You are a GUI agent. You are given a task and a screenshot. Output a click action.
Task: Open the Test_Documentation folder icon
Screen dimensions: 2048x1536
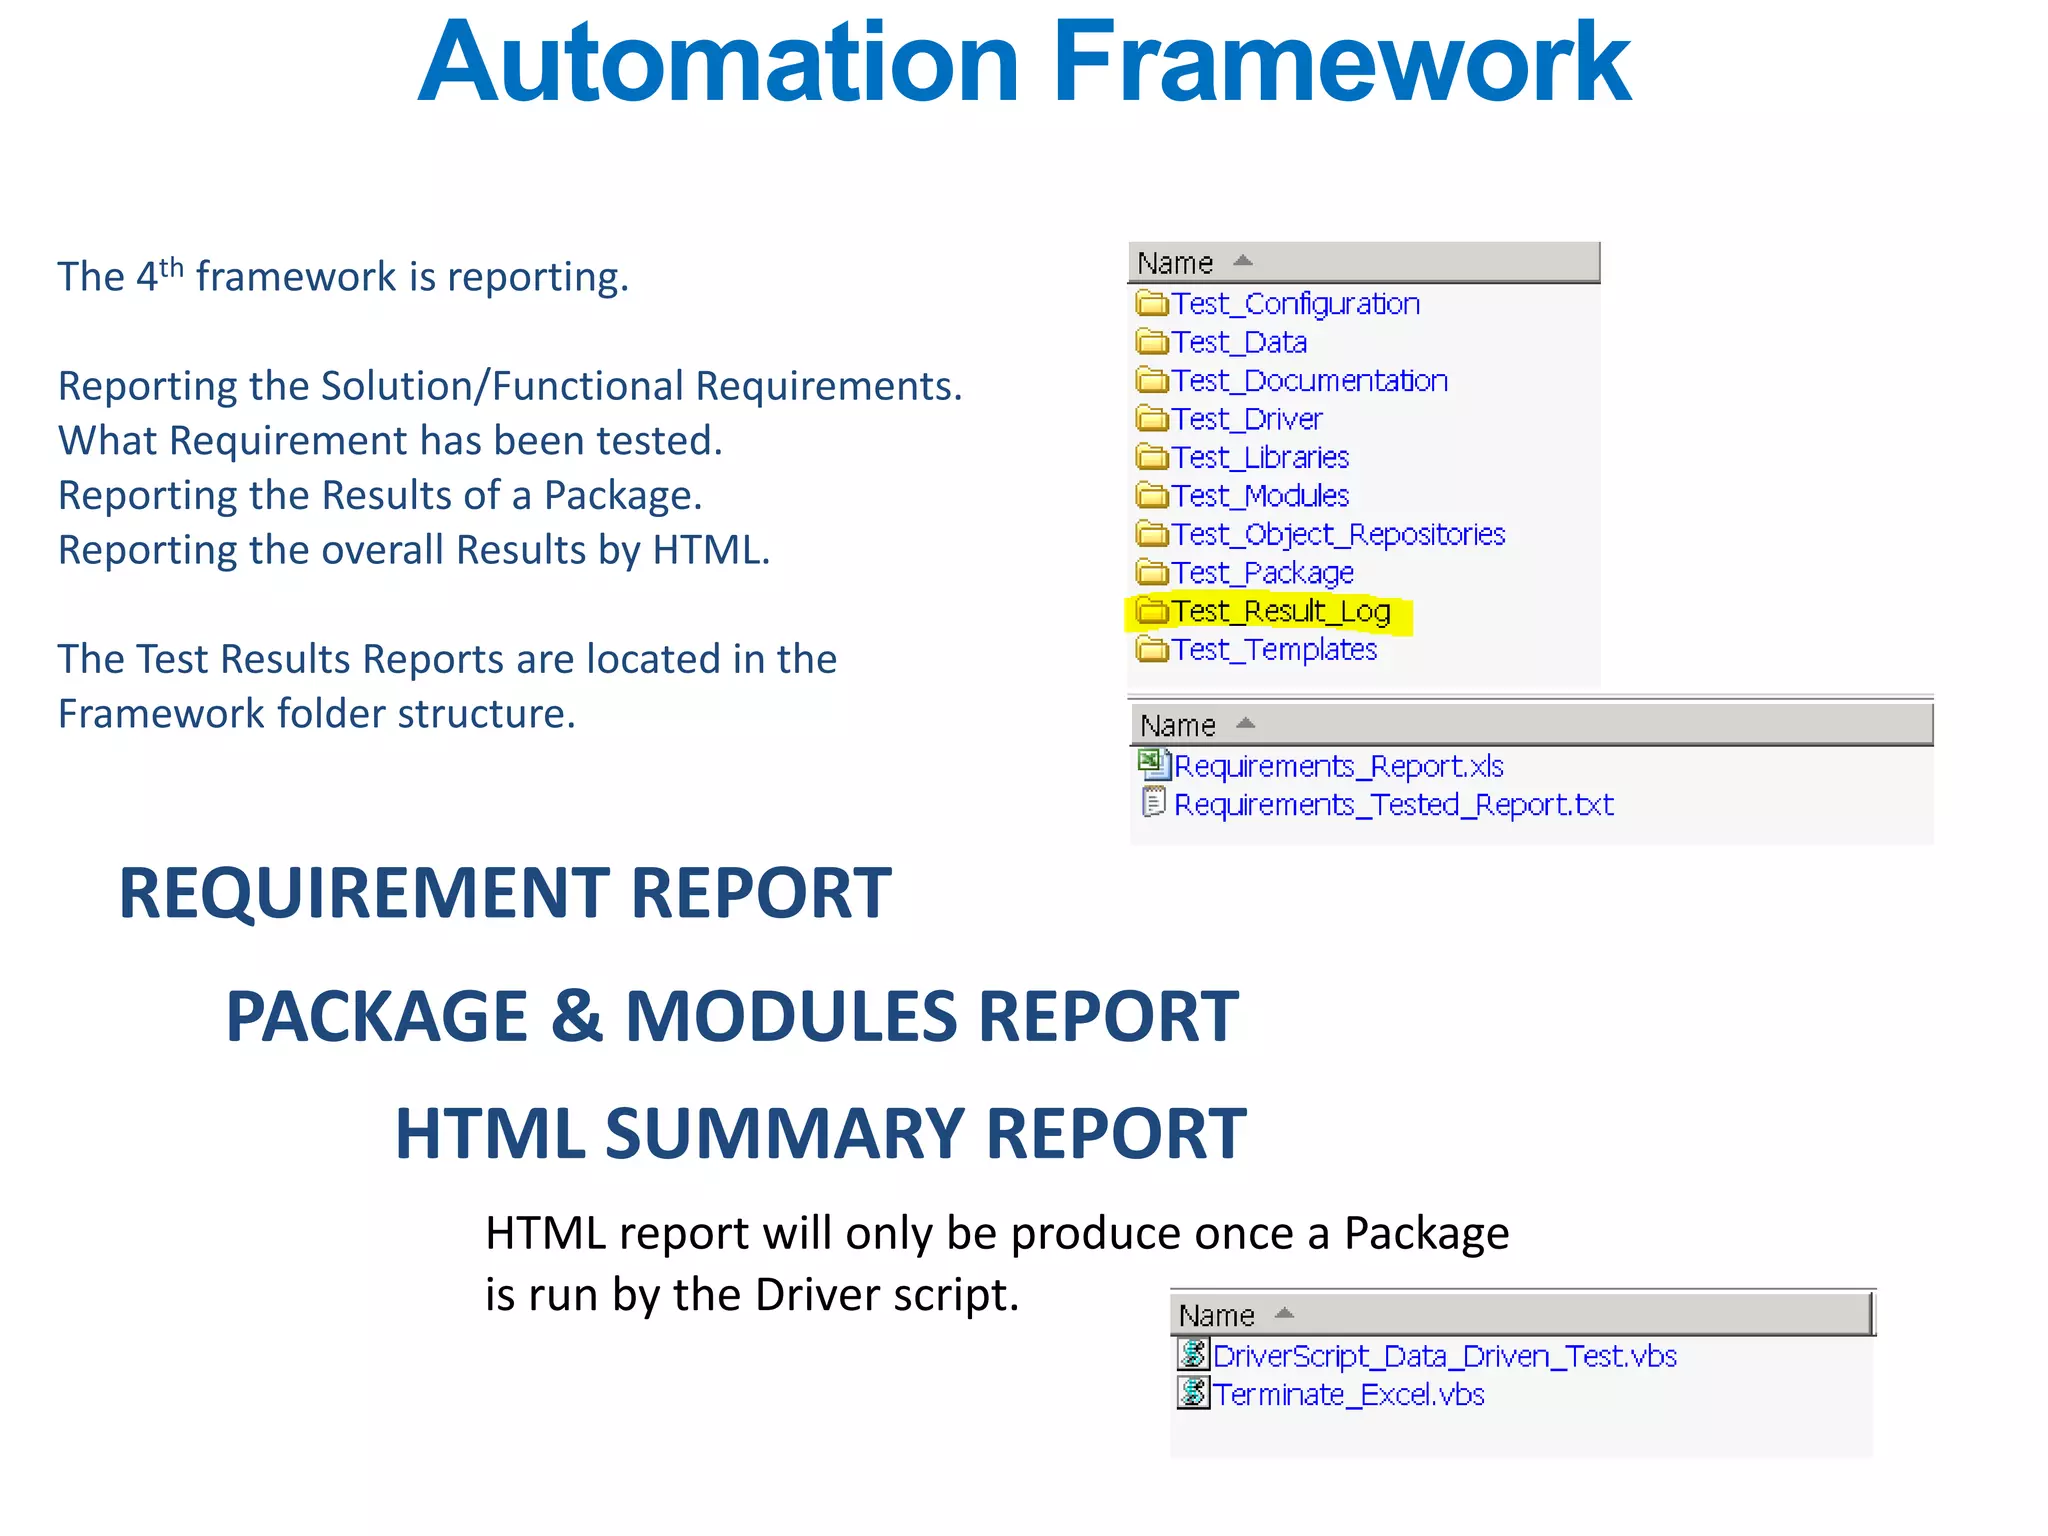1152,380
